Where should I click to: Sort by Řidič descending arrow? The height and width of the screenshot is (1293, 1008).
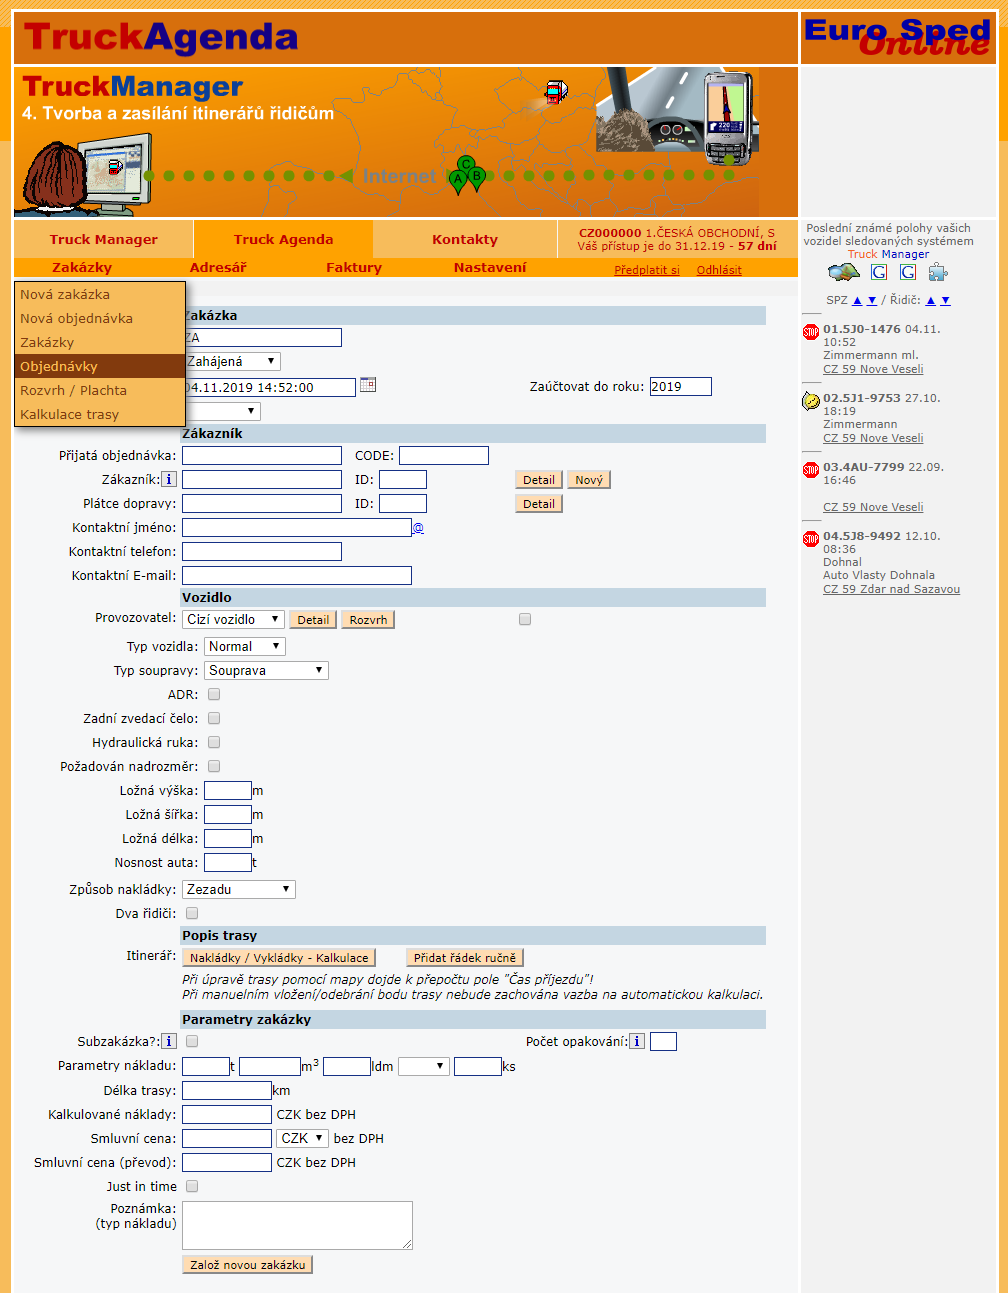tap(945, 301)
